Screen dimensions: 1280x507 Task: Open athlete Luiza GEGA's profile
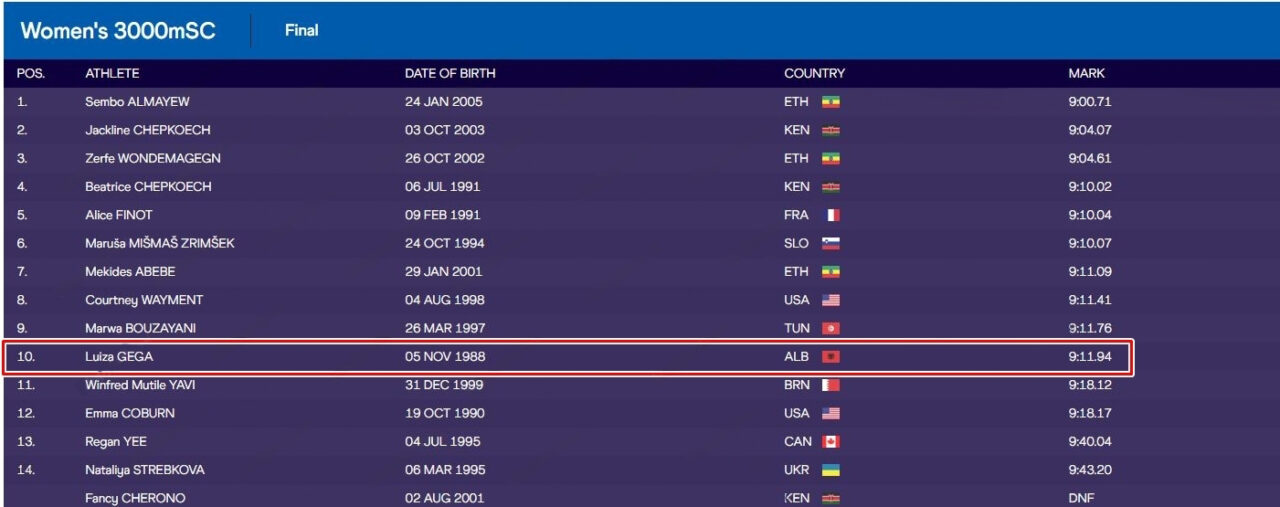[119, 357]
